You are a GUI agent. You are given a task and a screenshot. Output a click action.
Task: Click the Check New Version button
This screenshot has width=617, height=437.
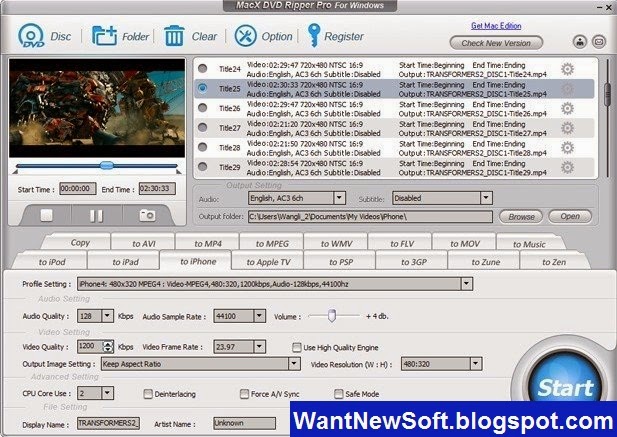(x=496, y=43)
